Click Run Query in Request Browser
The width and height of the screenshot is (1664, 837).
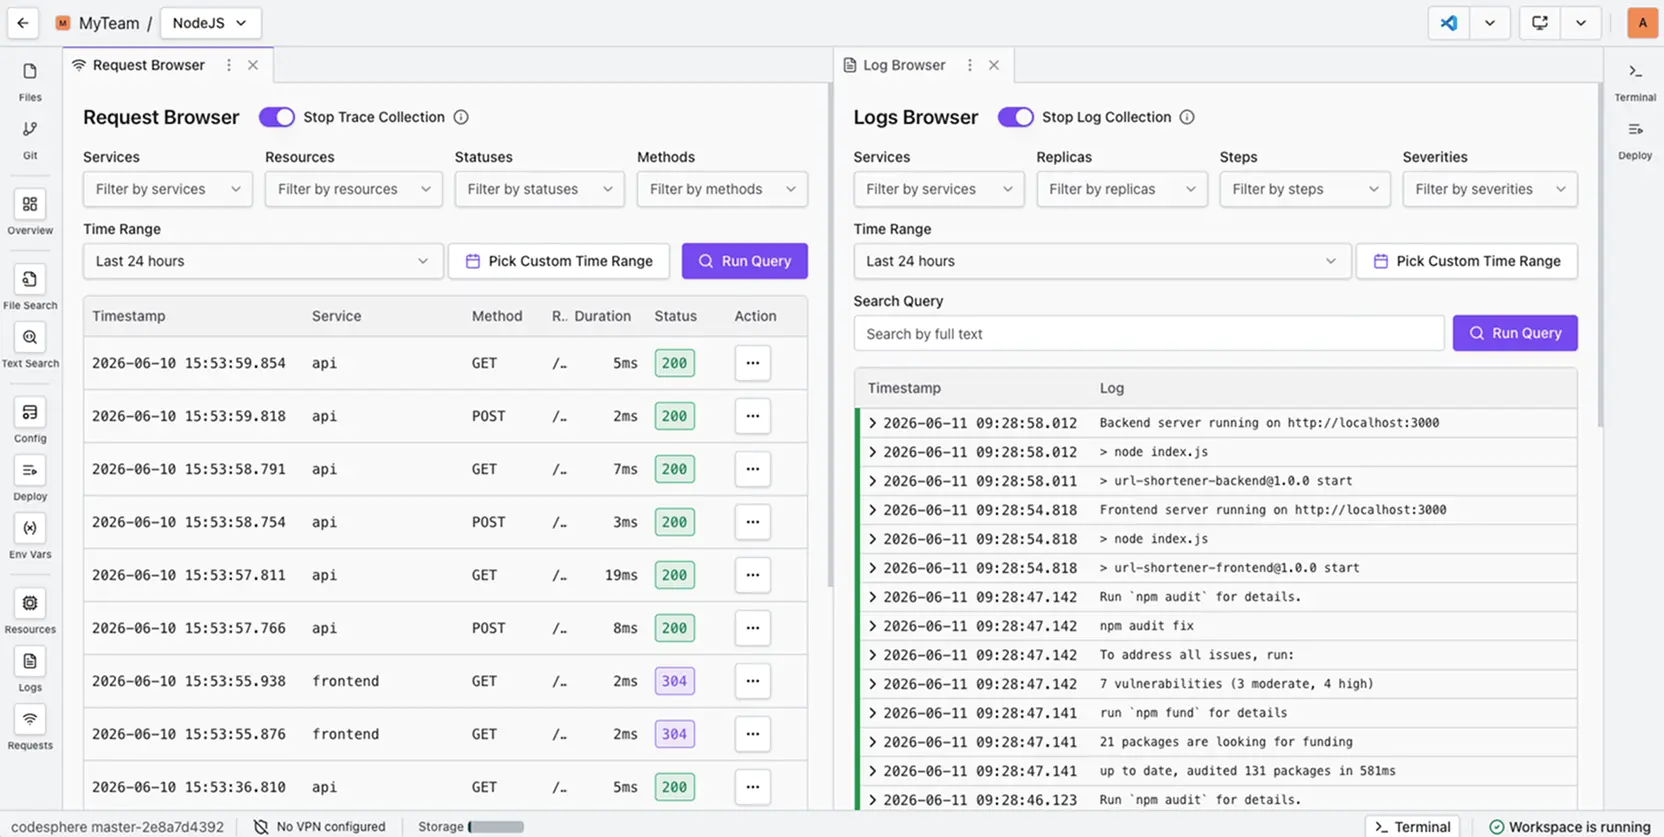coord(745,261)
